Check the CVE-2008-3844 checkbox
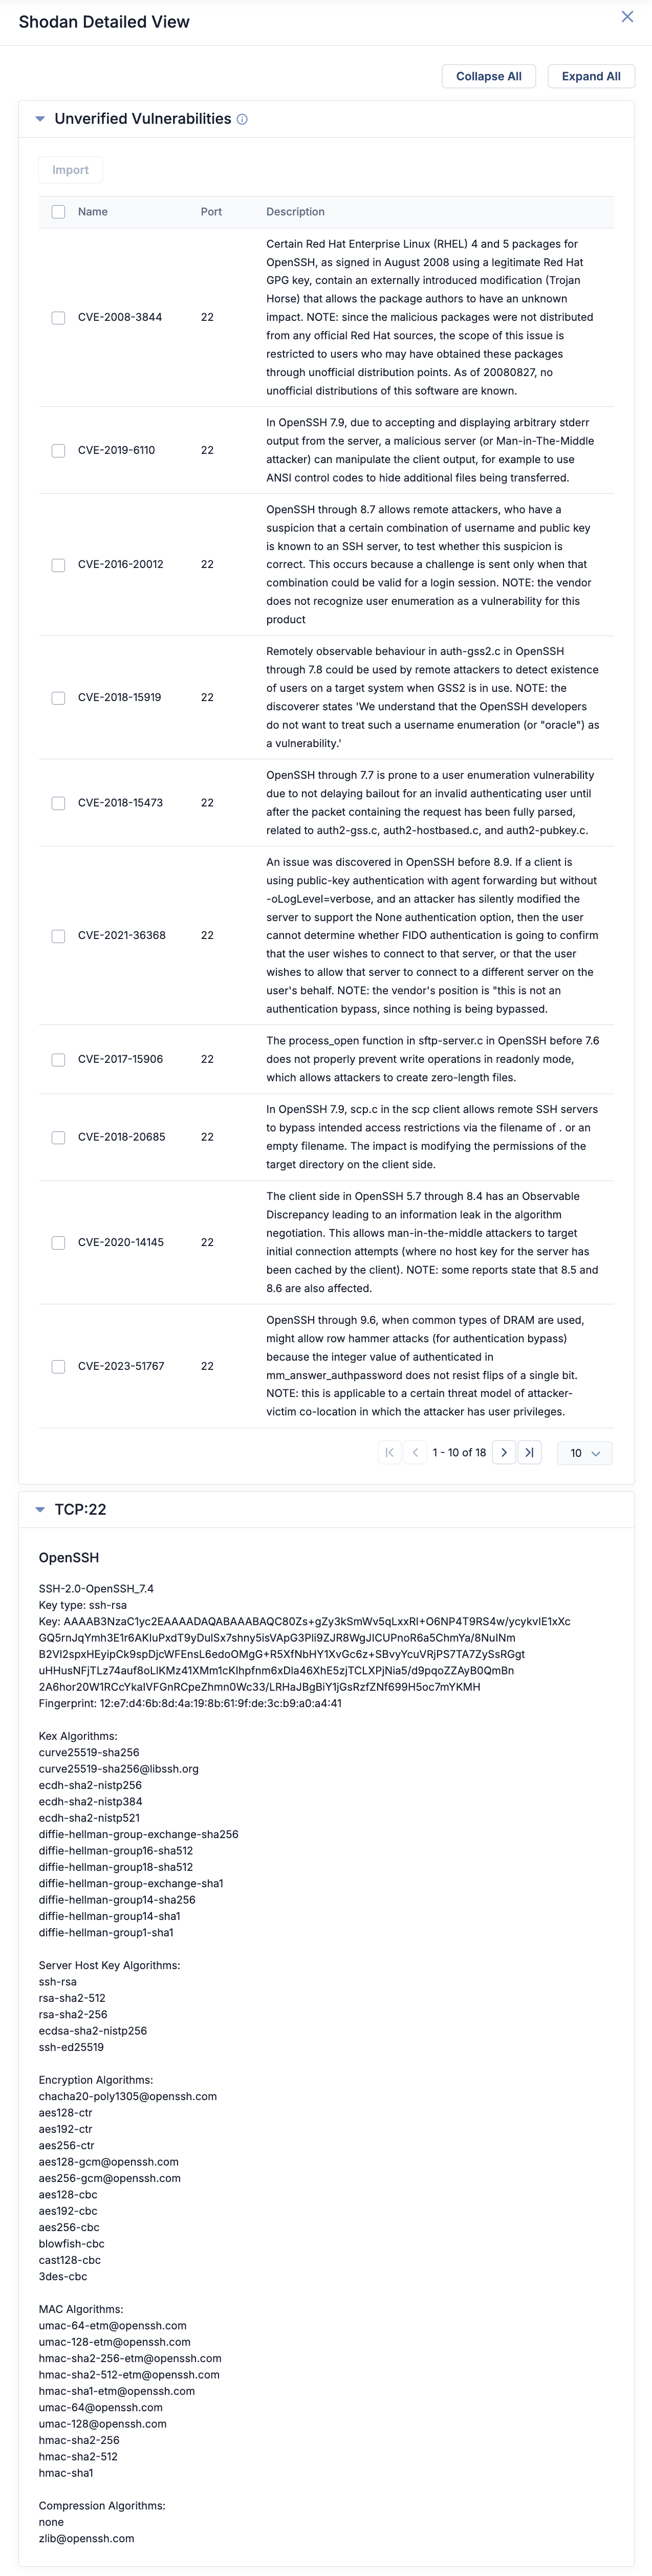 (57, 317)
